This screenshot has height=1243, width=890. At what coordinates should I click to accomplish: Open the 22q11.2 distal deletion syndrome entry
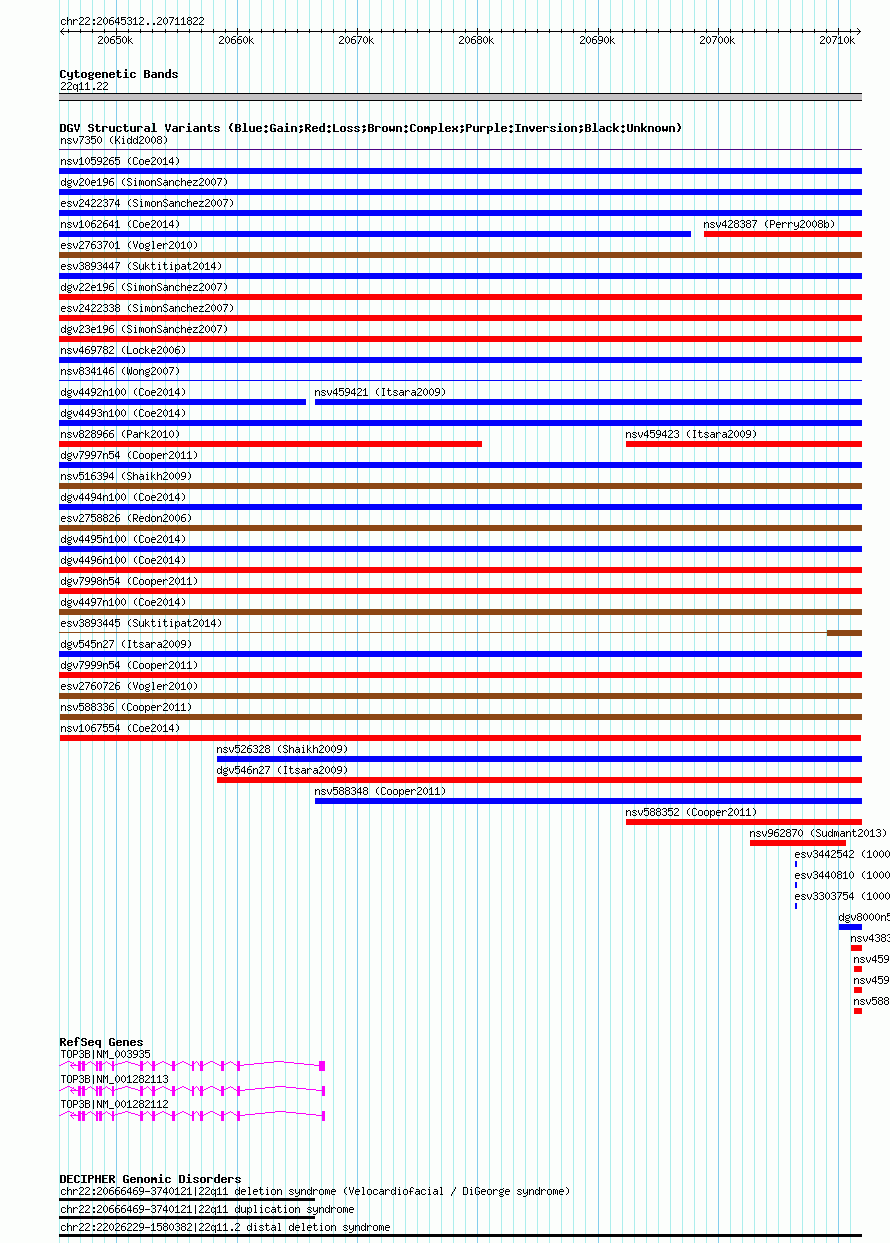coord(225,1227)
